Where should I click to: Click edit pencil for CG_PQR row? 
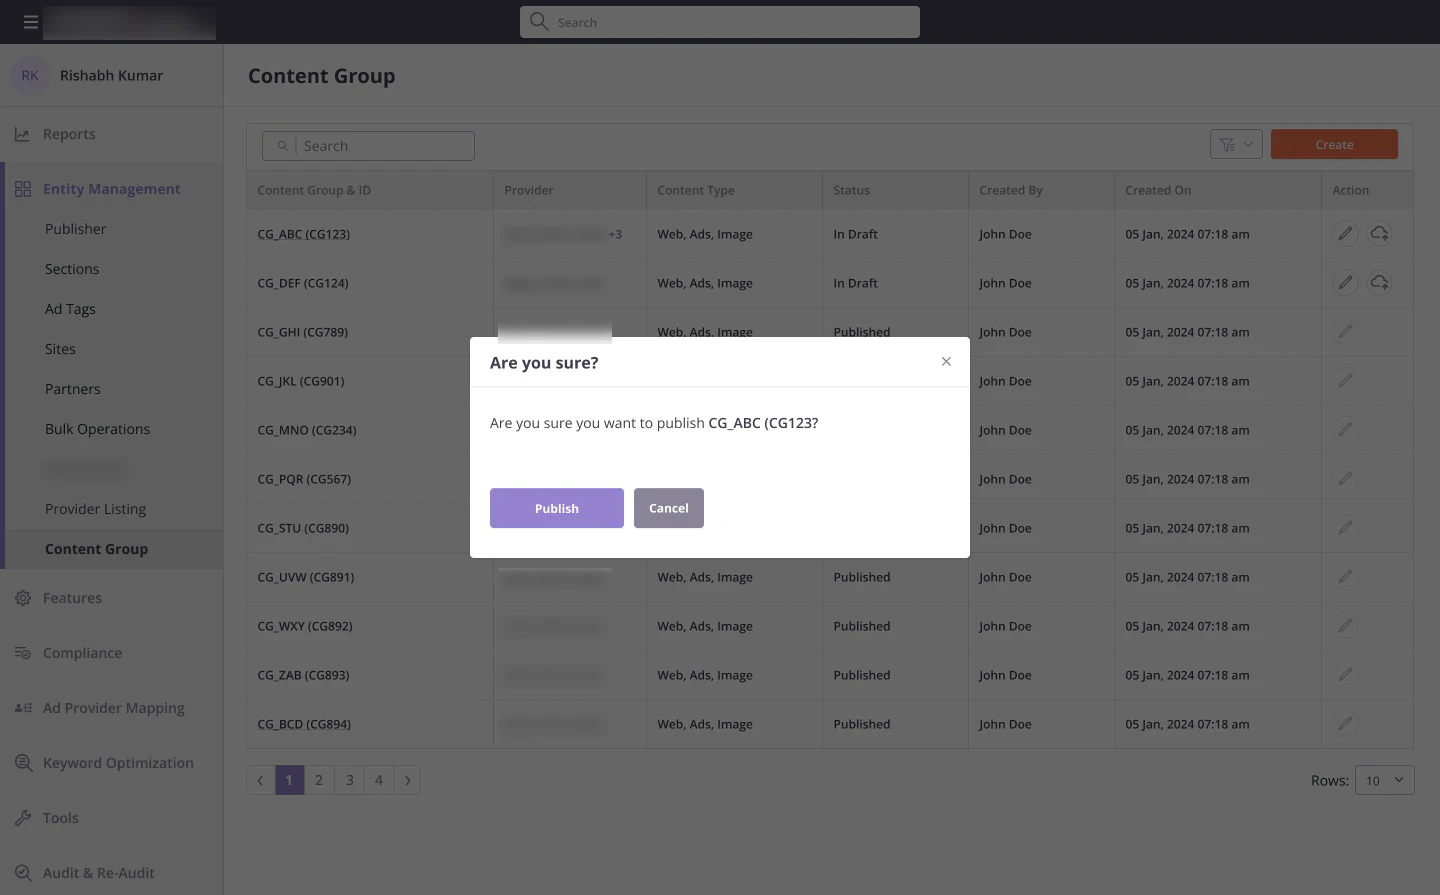tap(1346, 479)
